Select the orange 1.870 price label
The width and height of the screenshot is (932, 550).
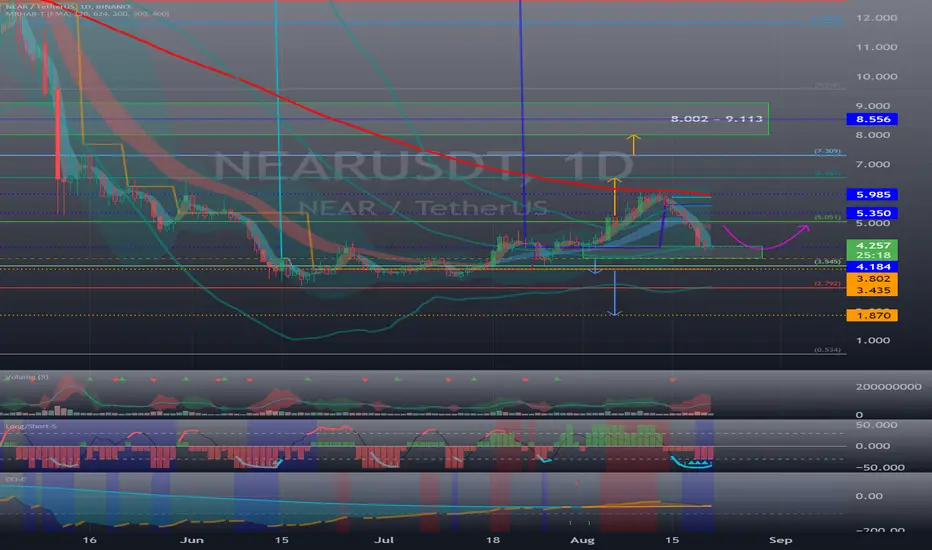872,315
